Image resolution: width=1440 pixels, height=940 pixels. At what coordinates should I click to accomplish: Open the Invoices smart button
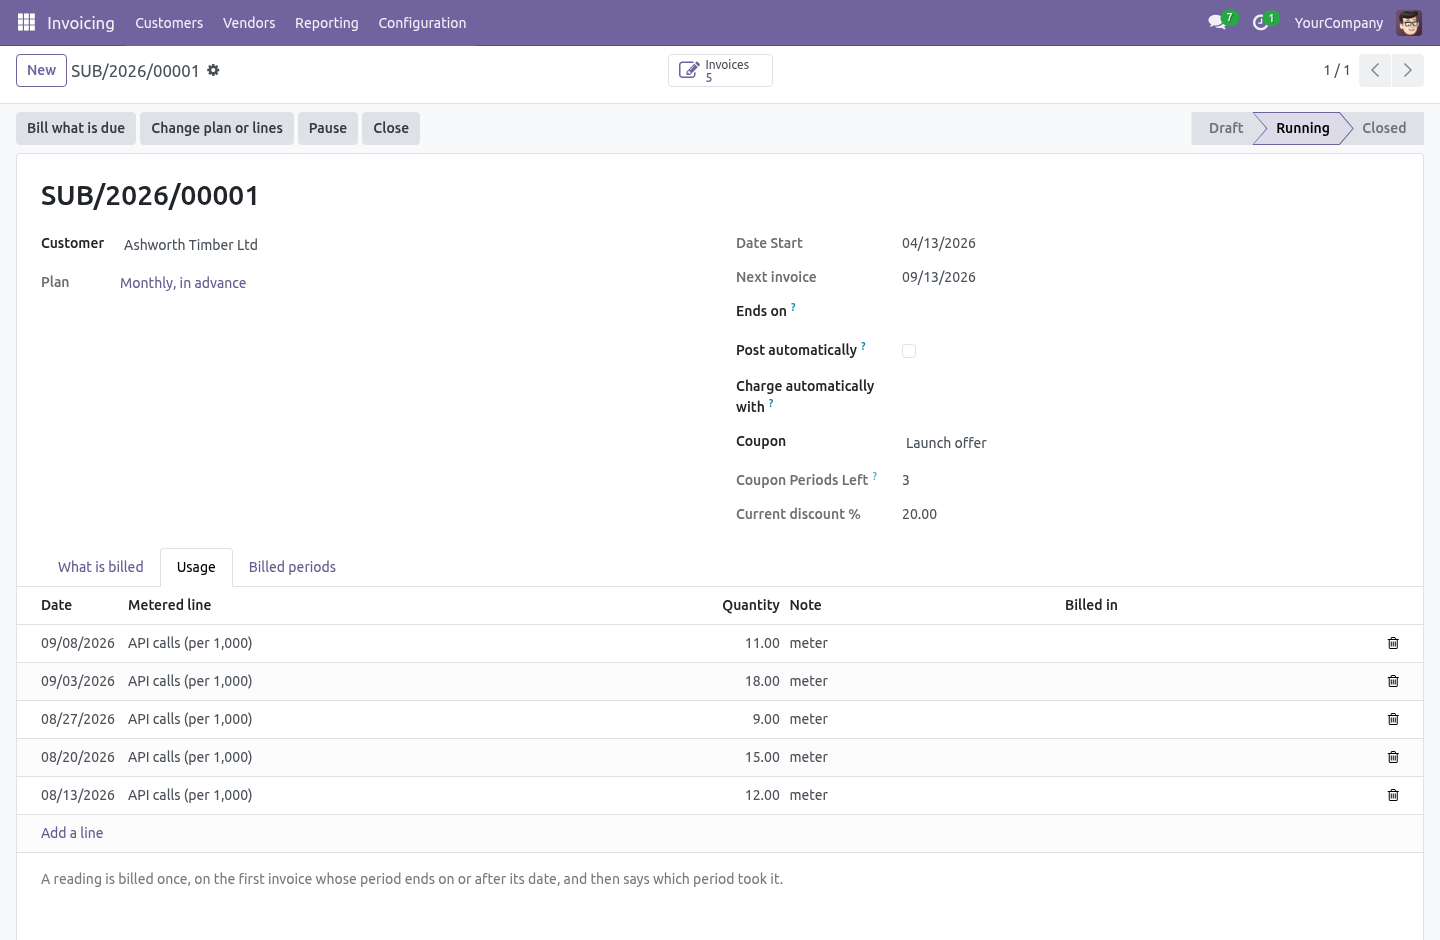point(720,70)
